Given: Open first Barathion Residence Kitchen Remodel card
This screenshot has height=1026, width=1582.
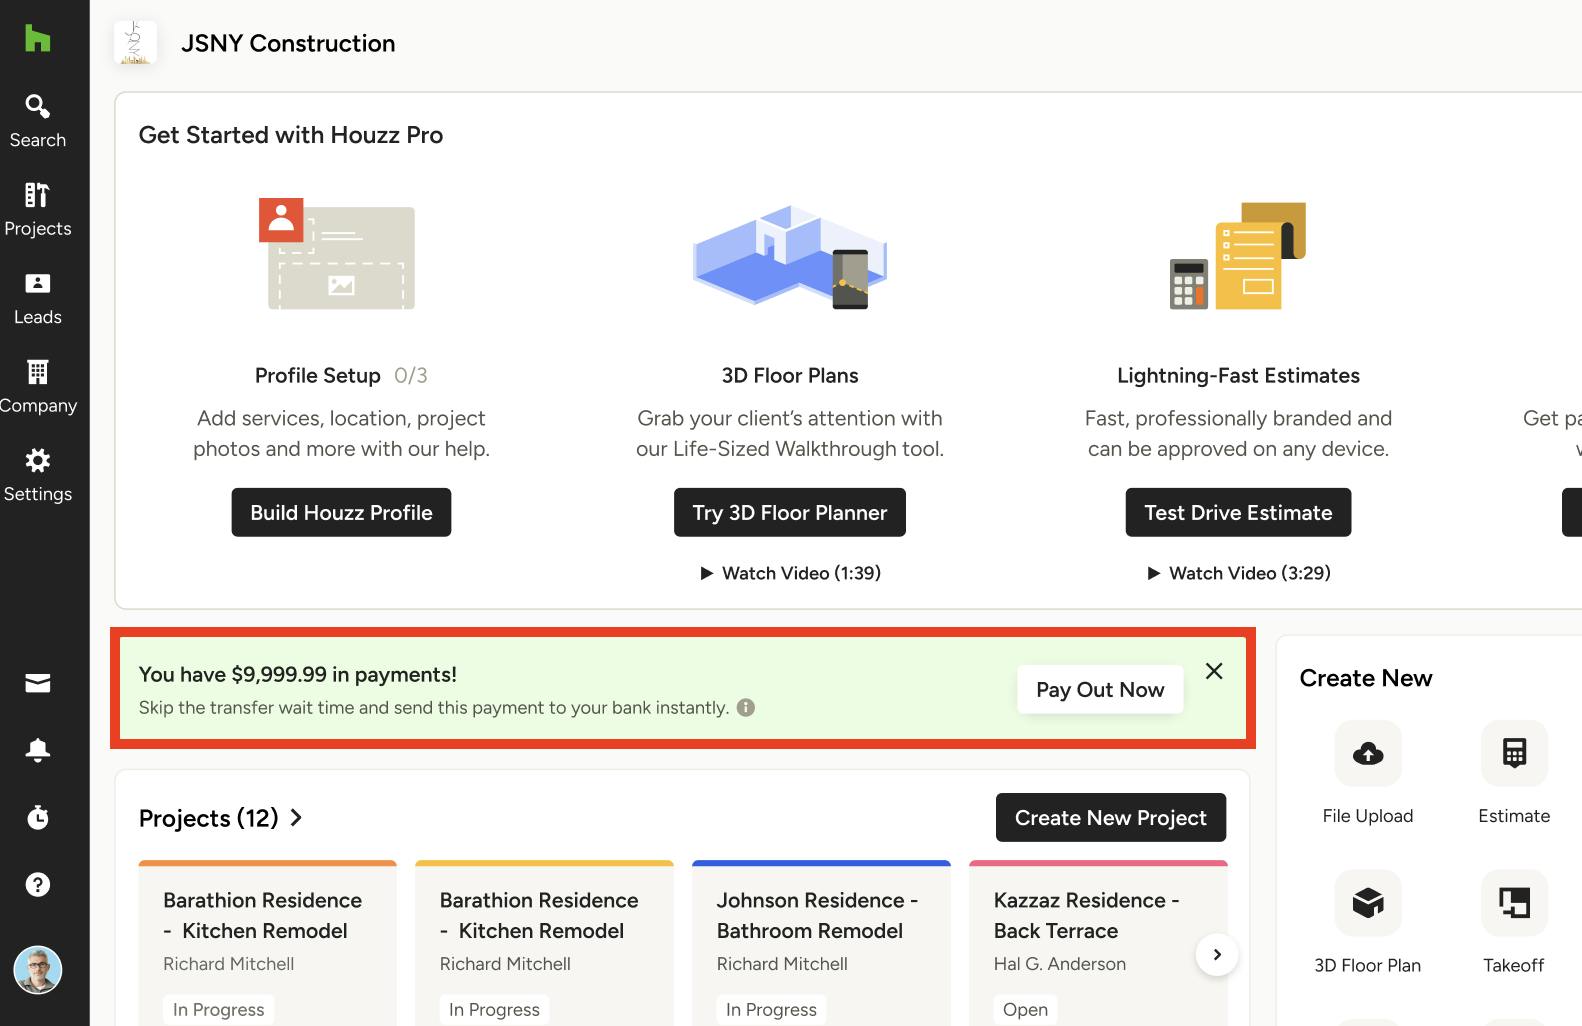Looking at the screenshot, I should [268, 943].
